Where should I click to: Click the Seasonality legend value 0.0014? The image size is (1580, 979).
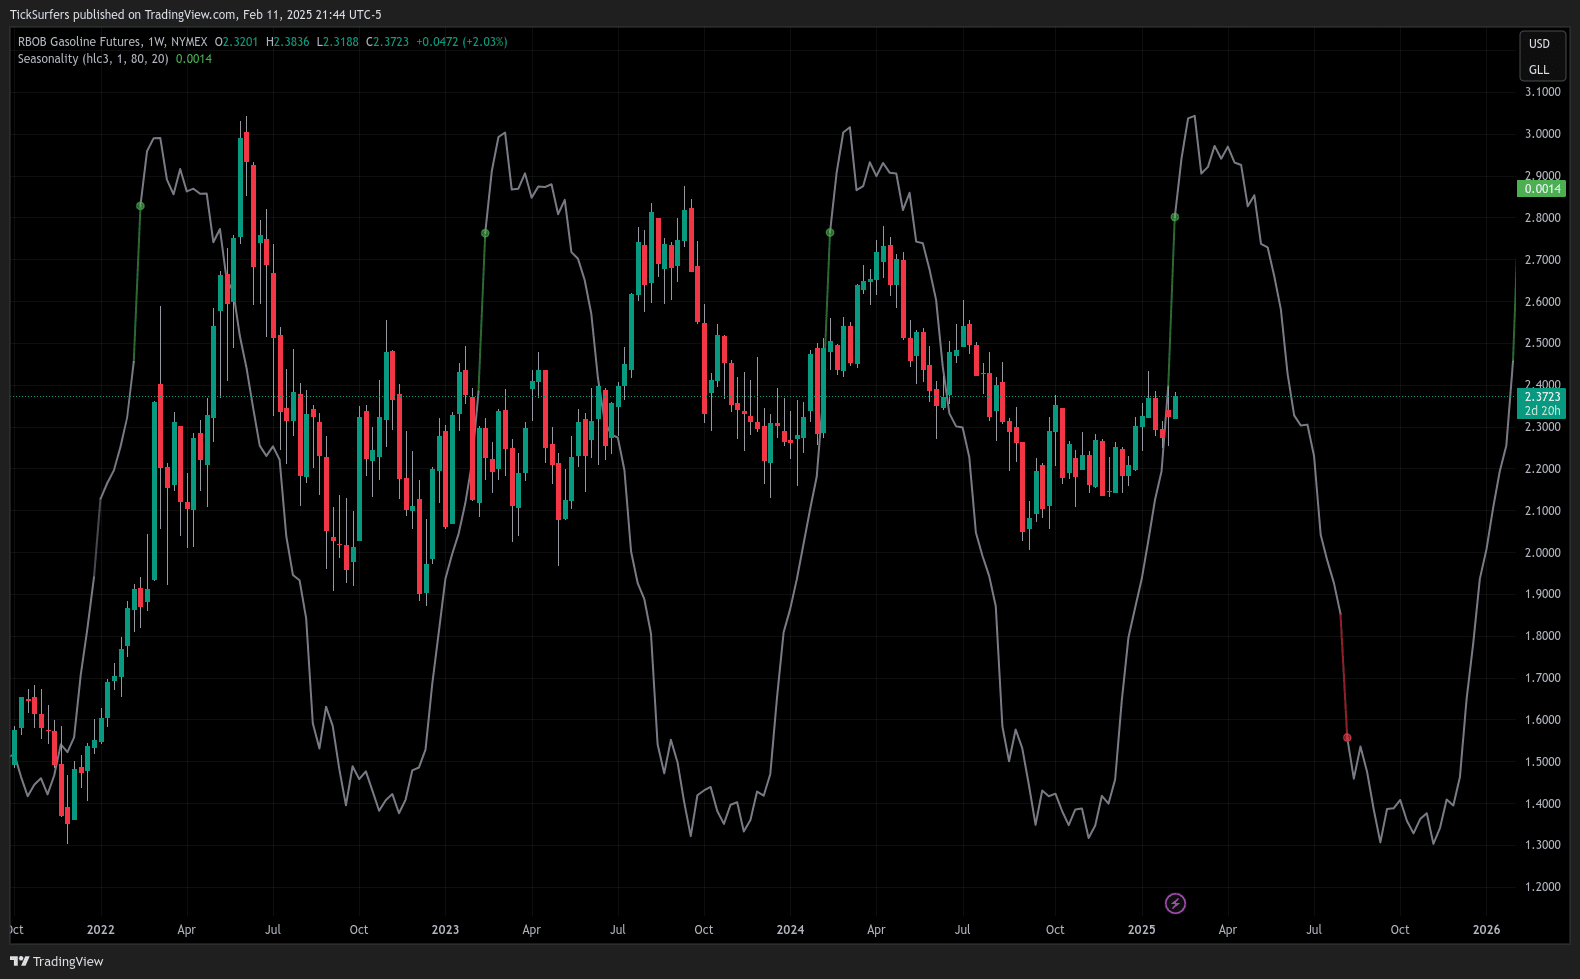click(194, 59)
